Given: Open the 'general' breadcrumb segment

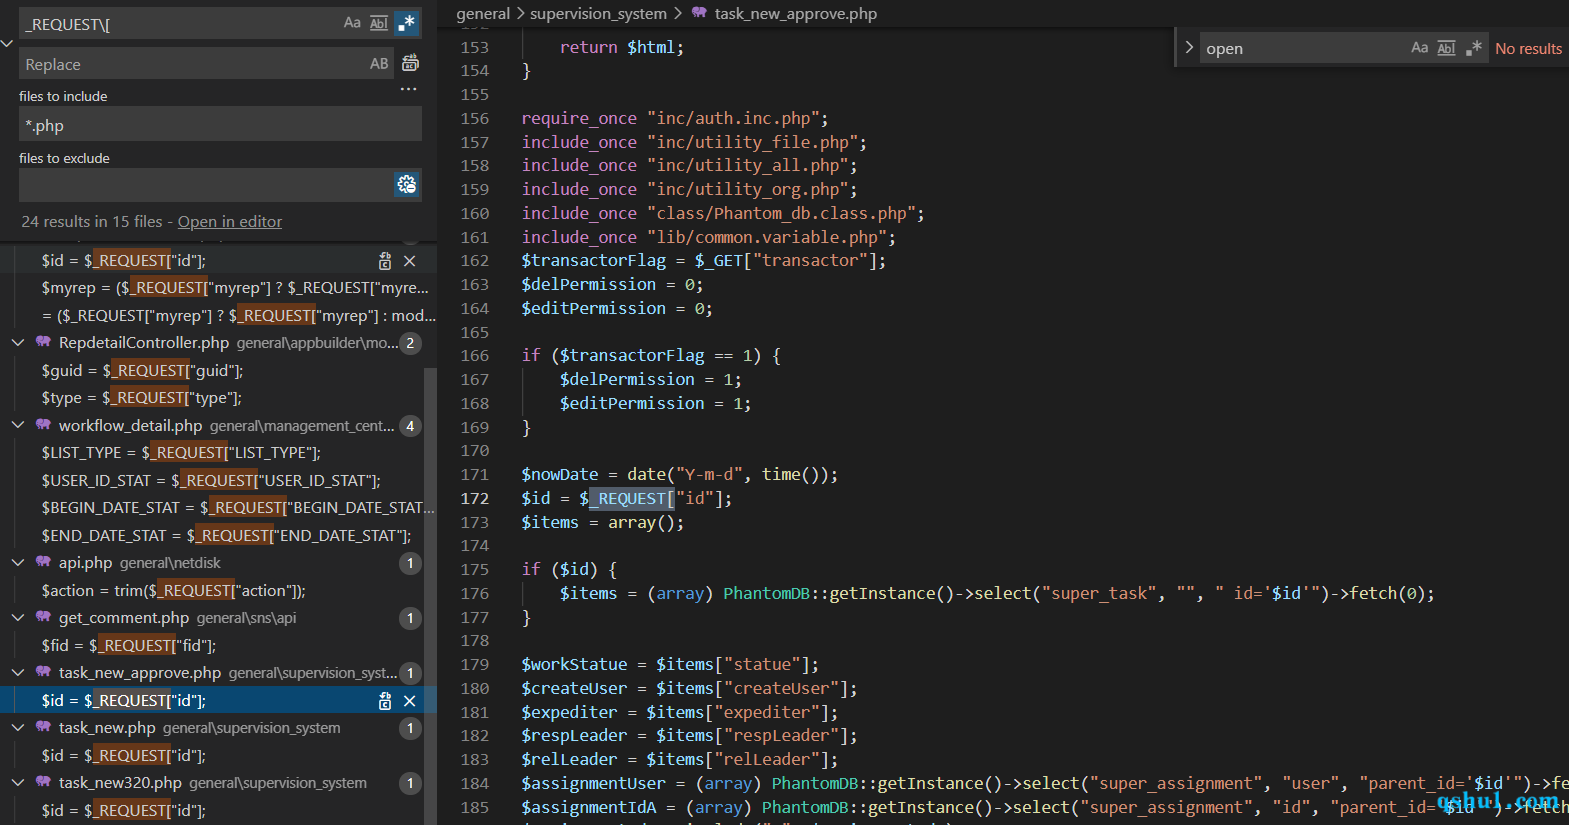Looking at the screenshot, I should click(x=483, y=13).
